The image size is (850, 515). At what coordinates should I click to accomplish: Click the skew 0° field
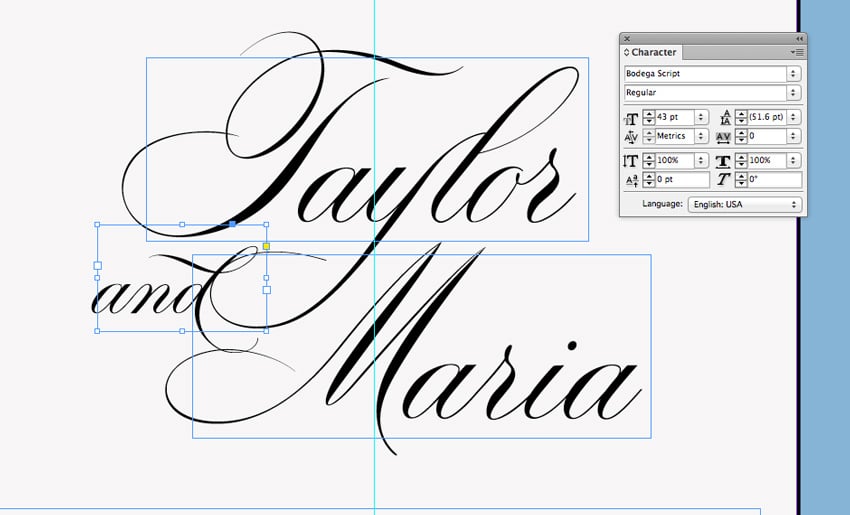click(x=775, y=180)
